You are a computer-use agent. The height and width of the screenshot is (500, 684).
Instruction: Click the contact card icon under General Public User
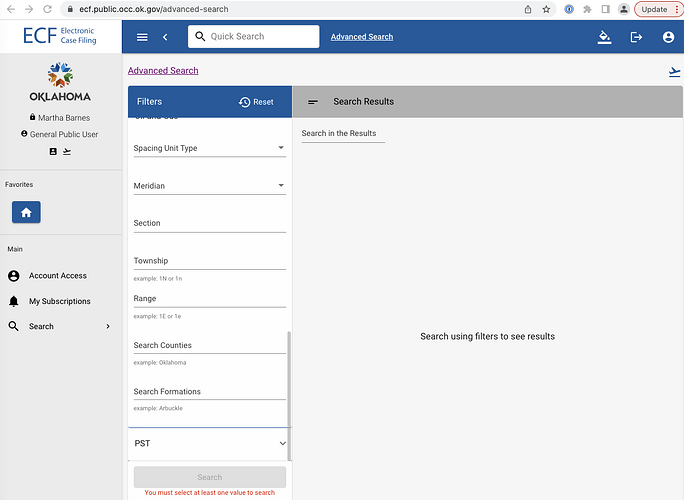[x=53, y=151]
